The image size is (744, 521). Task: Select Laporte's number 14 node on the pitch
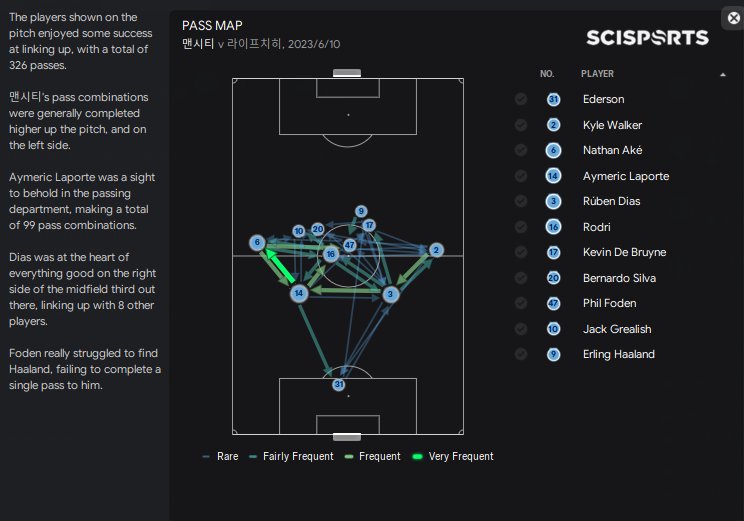point(299,293)
